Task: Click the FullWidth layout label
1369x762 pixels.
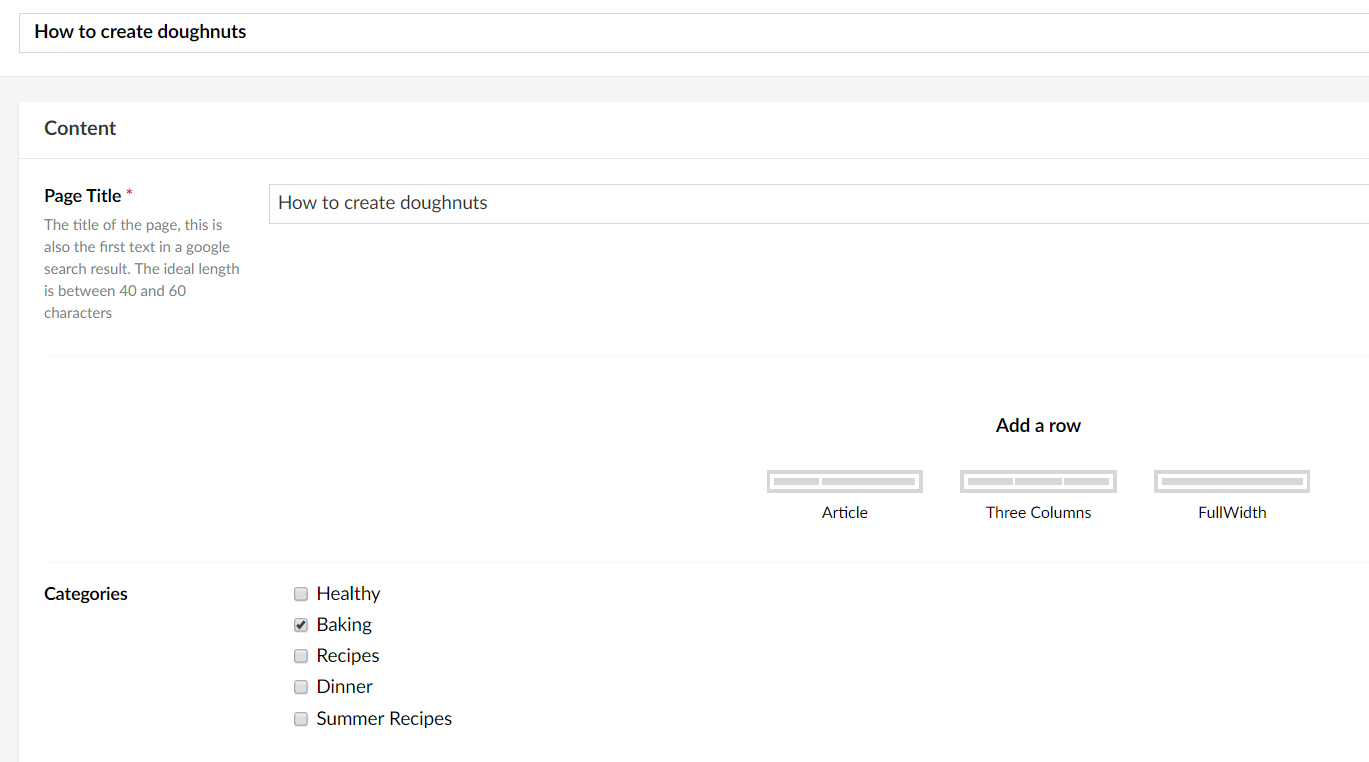Action: tap(1232, 512)
